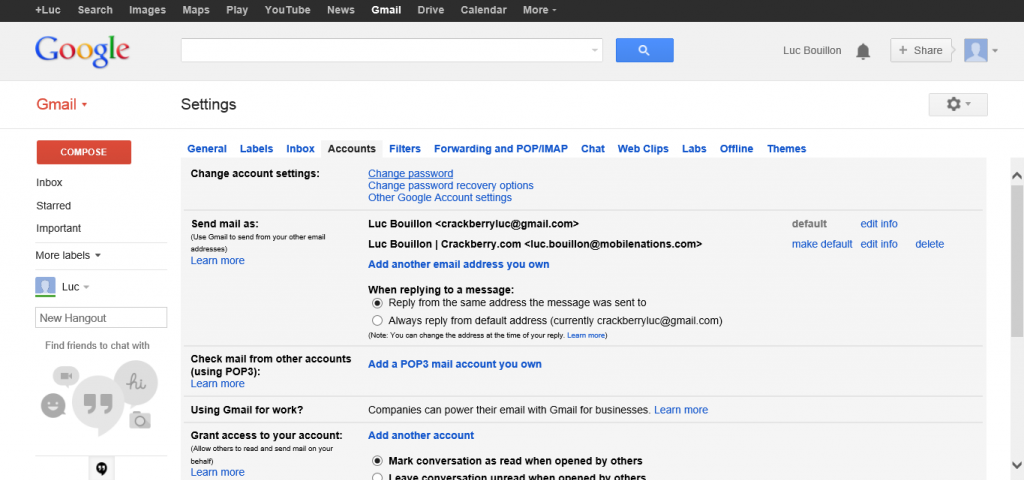Open the settings gear menu
Image resolution: width=1024 pixels, height=480 pixels.
pos(958,104)
